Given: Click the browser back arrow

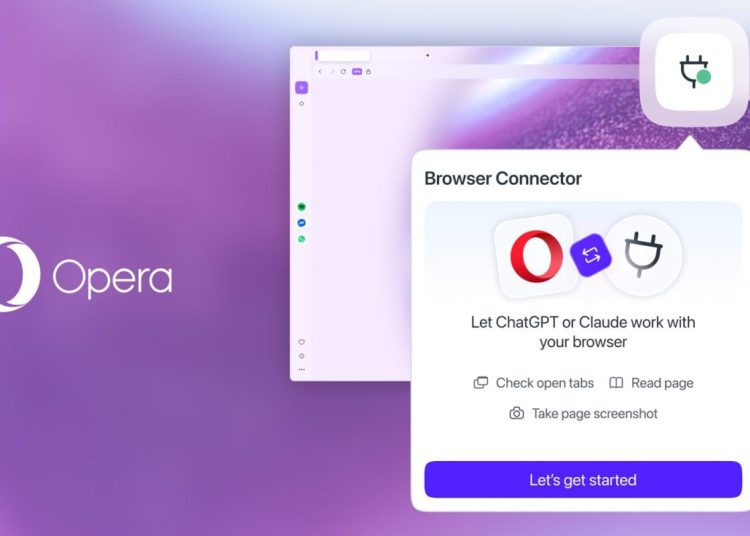Looking at the screenshot, I should coord(320,72).
